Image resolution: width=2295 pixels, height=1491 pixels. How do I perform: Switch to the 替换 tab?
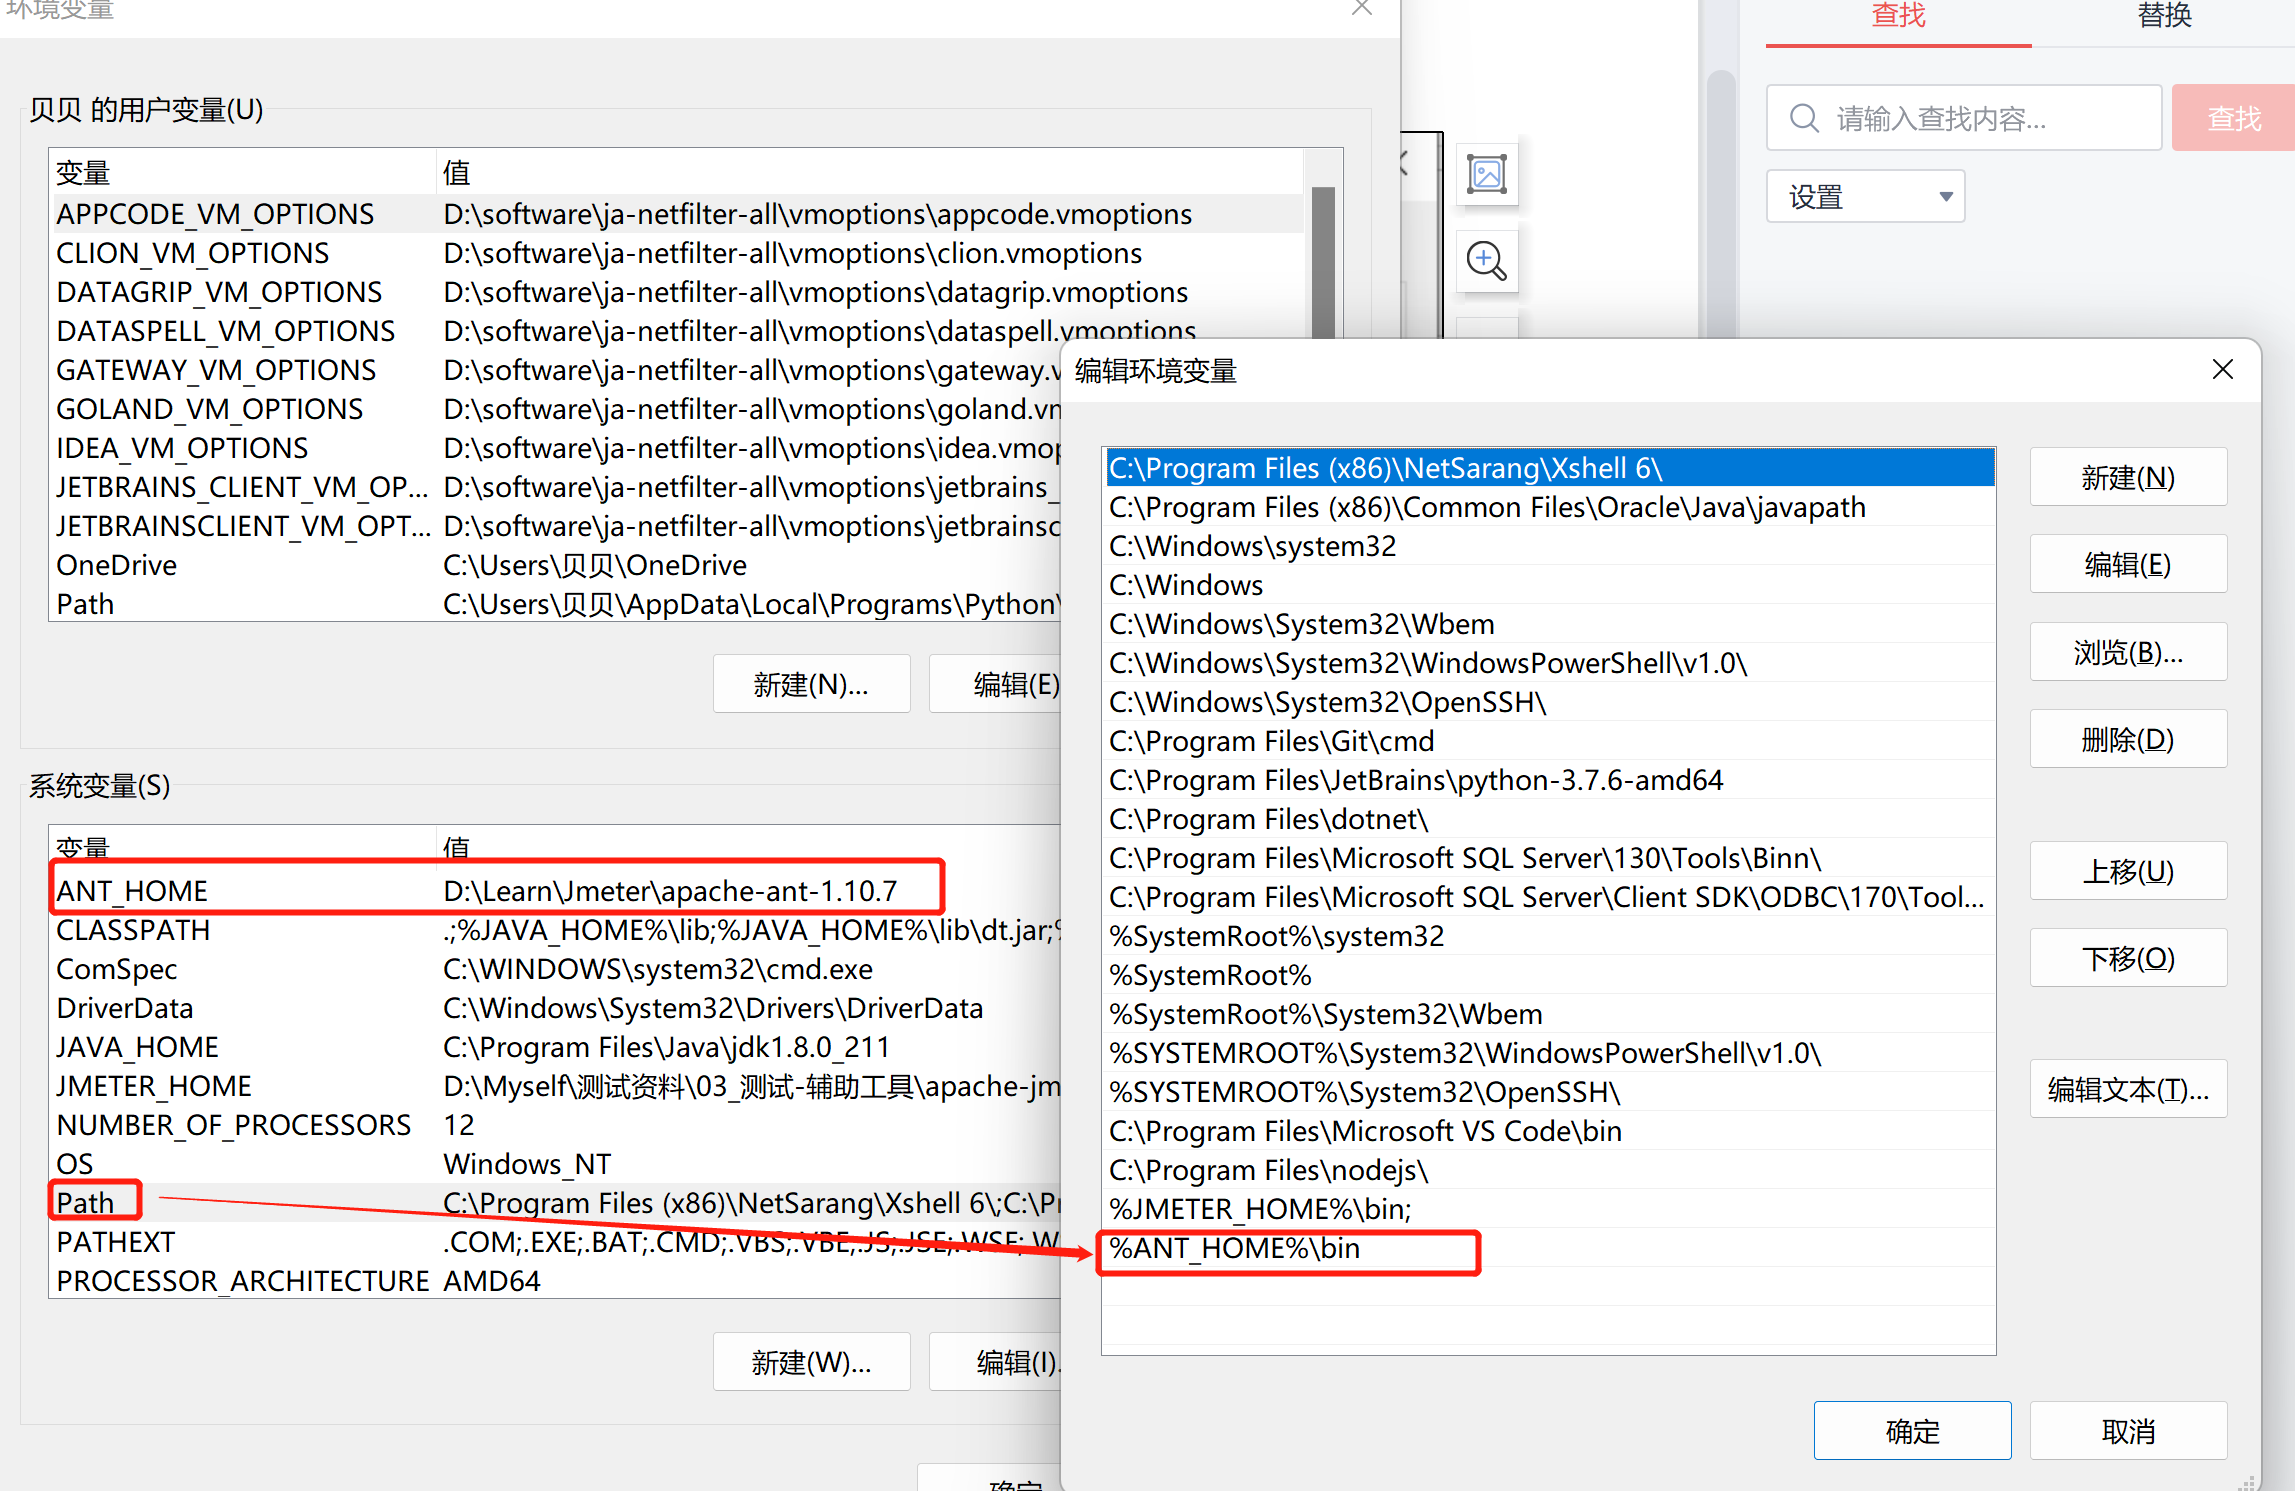click(2163, 17)
